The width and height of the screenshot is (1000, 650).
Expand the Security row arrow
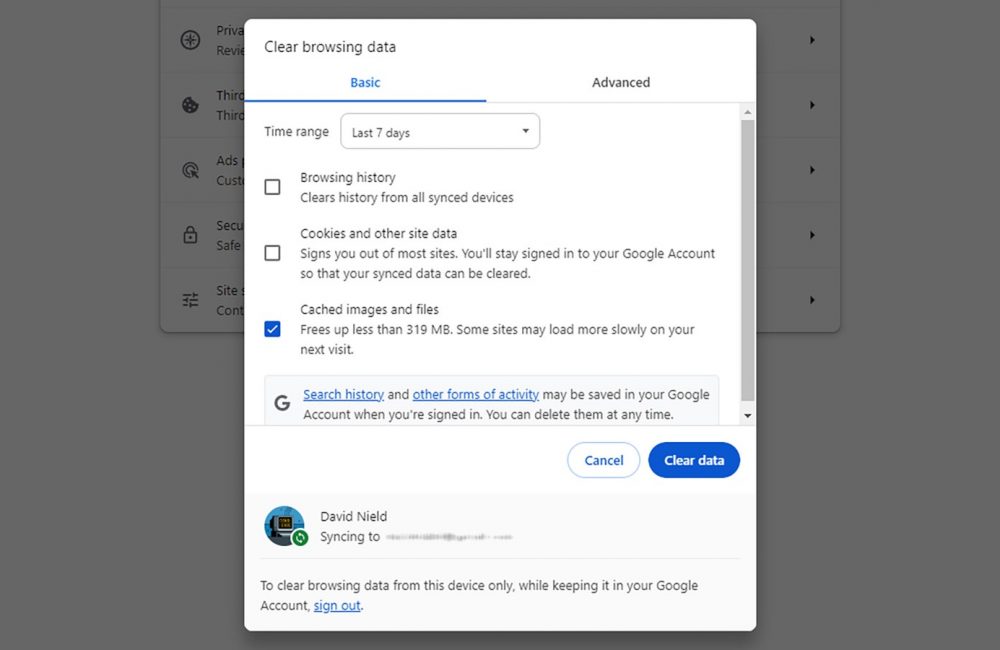pos(812,235)
